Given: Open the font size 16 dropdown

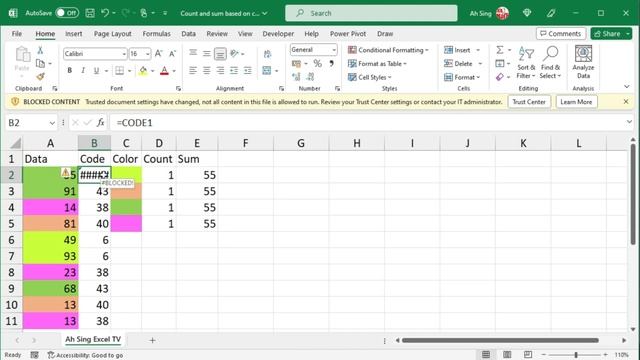Looking at the screenshot, I should (x=147, y=54).
